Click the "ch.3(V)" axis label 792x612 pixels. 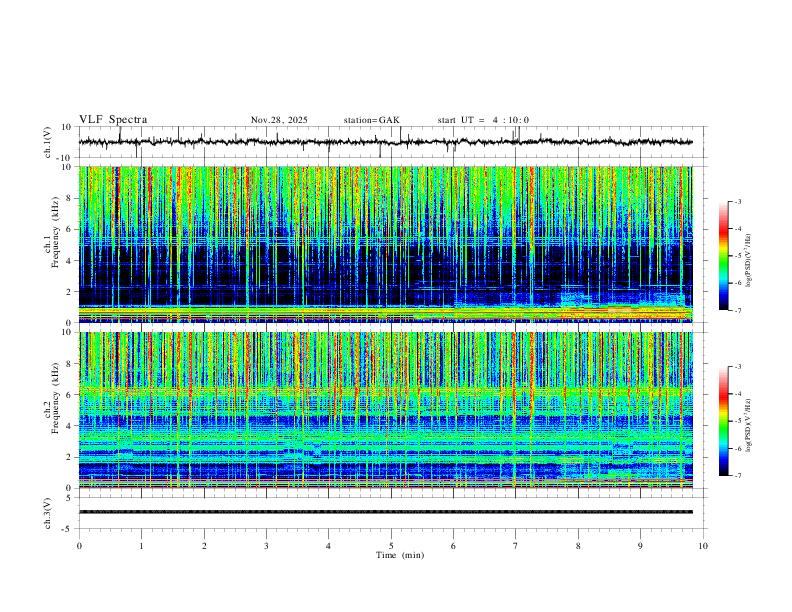tap(48, 513)
